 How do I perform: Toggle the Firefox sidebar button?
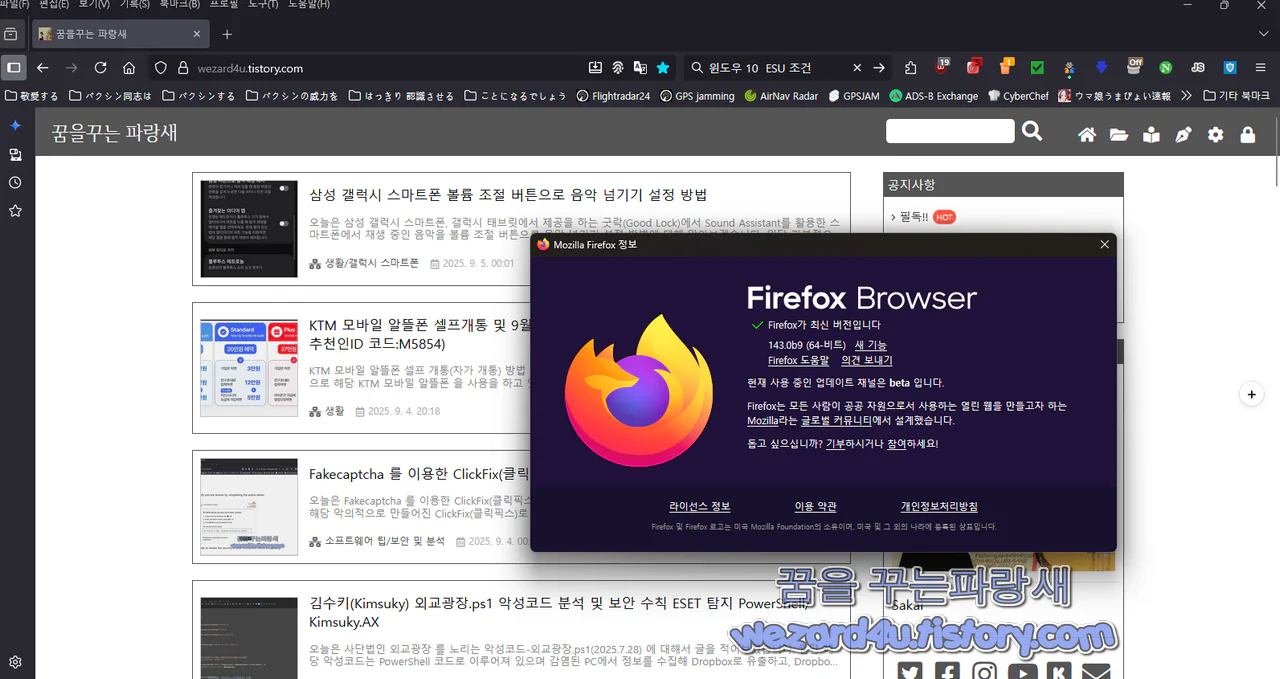tap(13, 68)
